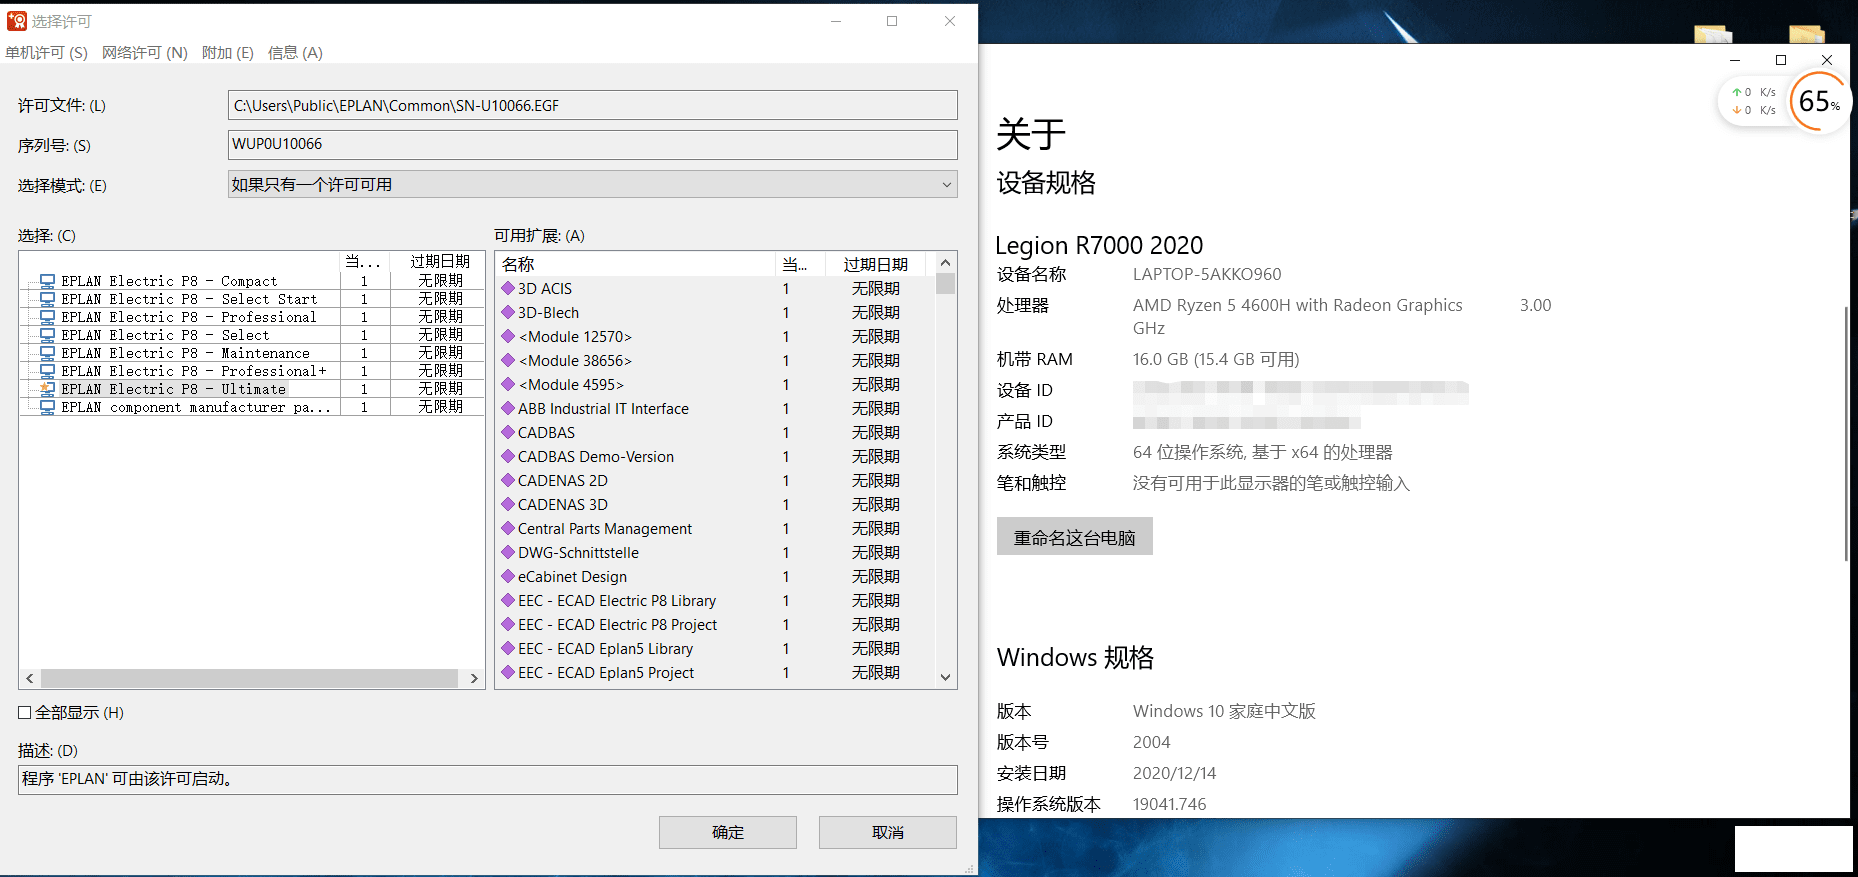Click the Central Parts Management diamond icon
Image resolution: width=1858 pixels, height=877 pixels.
point(508,528)
